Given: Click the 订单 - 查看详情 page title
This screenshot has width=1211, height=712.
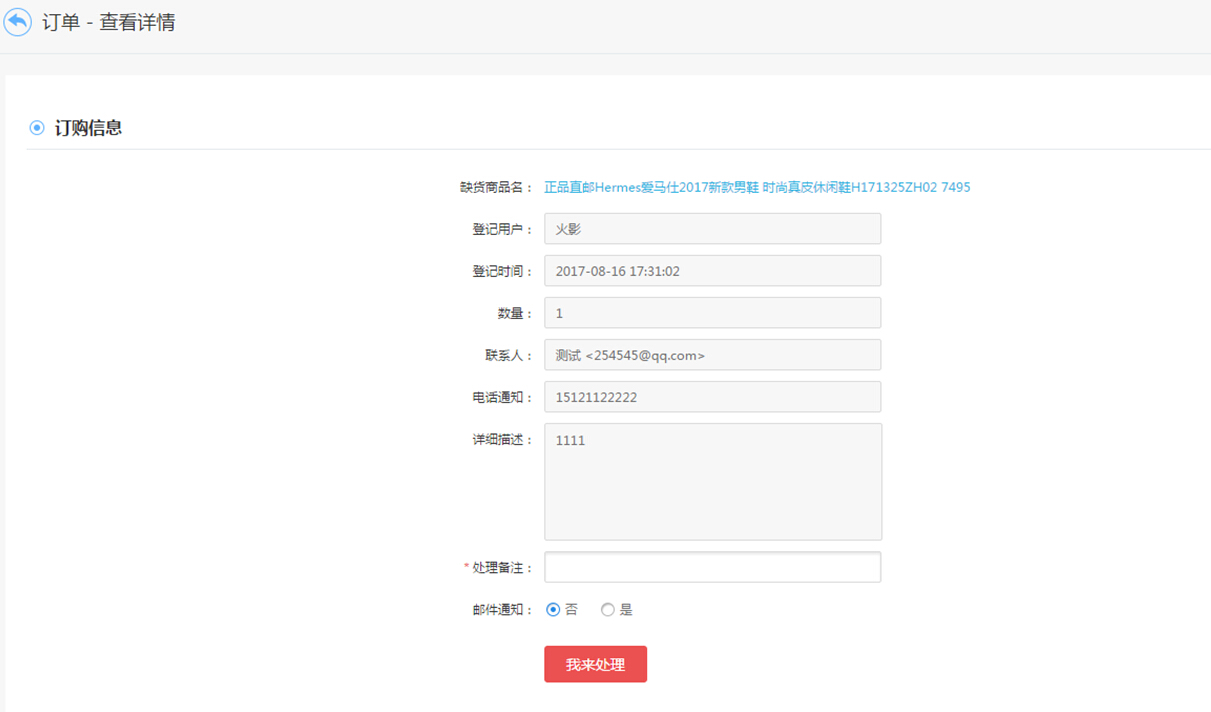Looking at the screenshot, I should (x=108, y=22).
